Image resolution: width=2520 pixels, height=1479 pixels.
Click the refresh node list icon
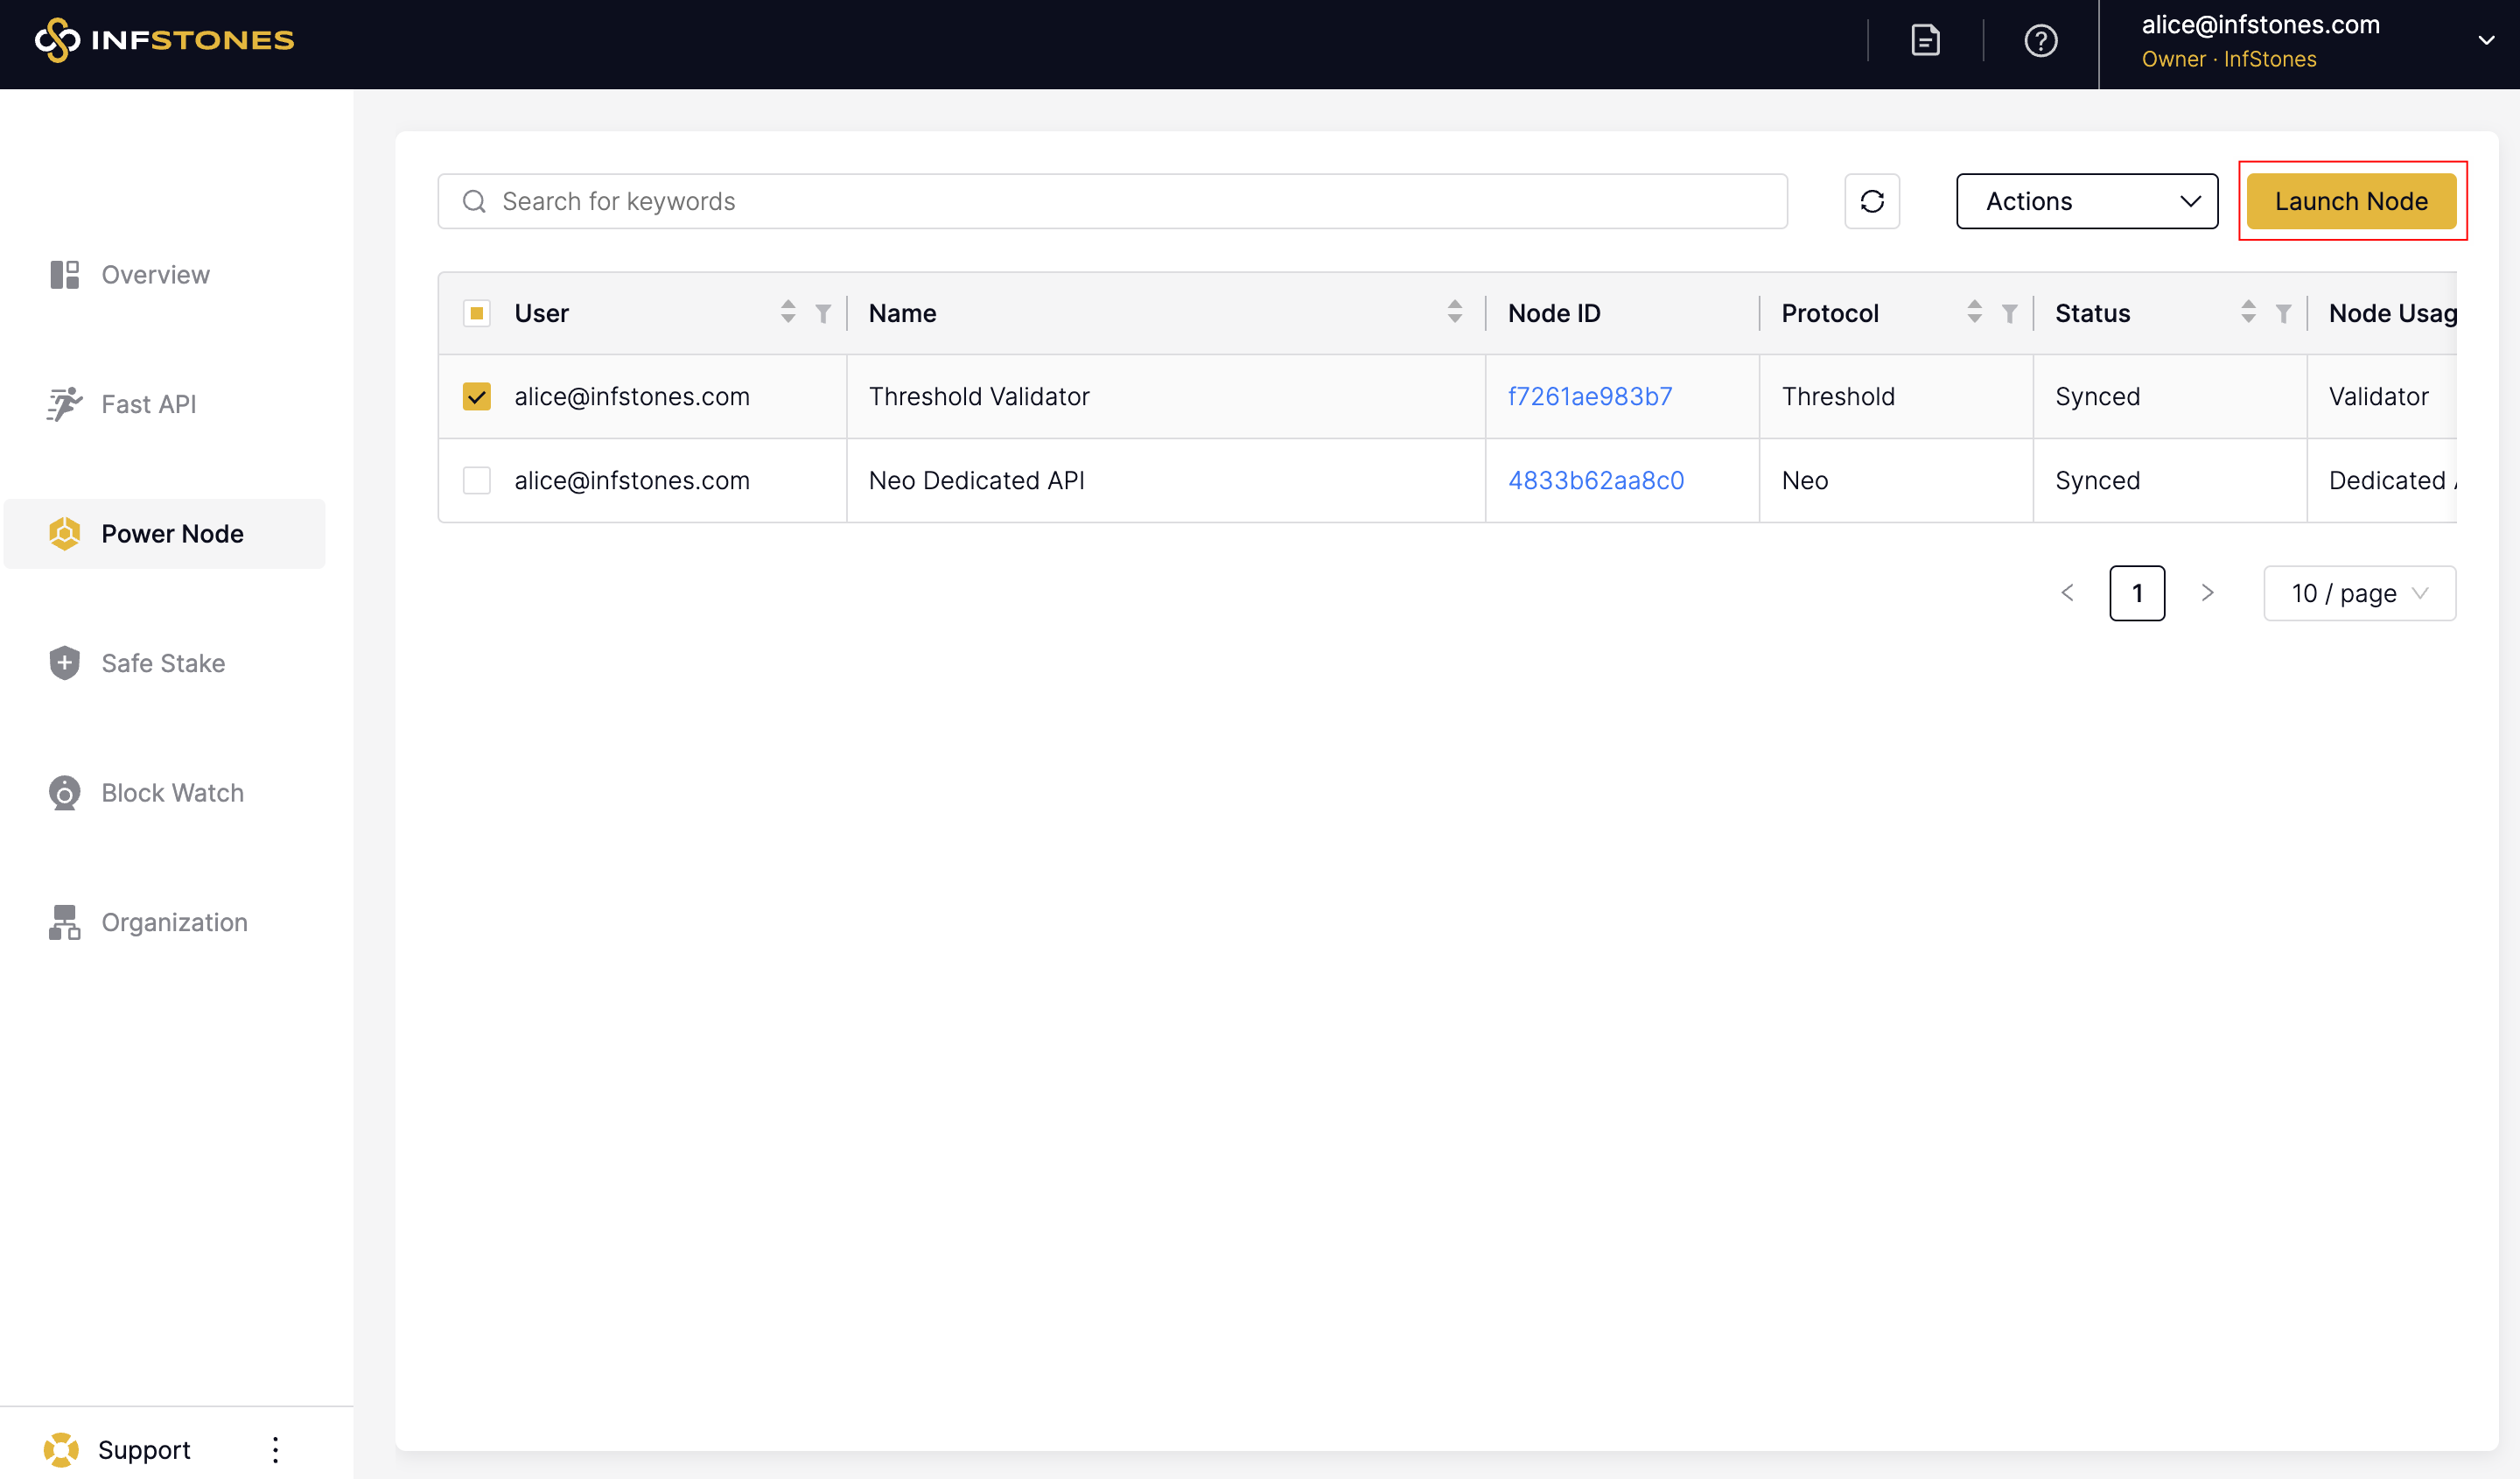pos(1871,201)
